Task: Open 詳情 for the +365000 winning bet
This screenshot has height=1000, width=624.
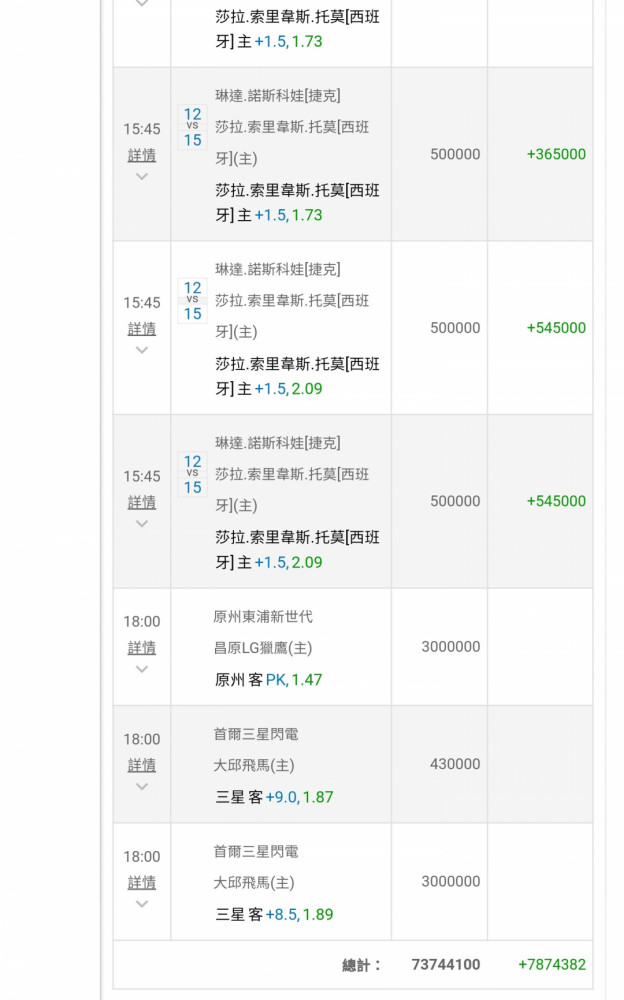Action: pos(142,155)
